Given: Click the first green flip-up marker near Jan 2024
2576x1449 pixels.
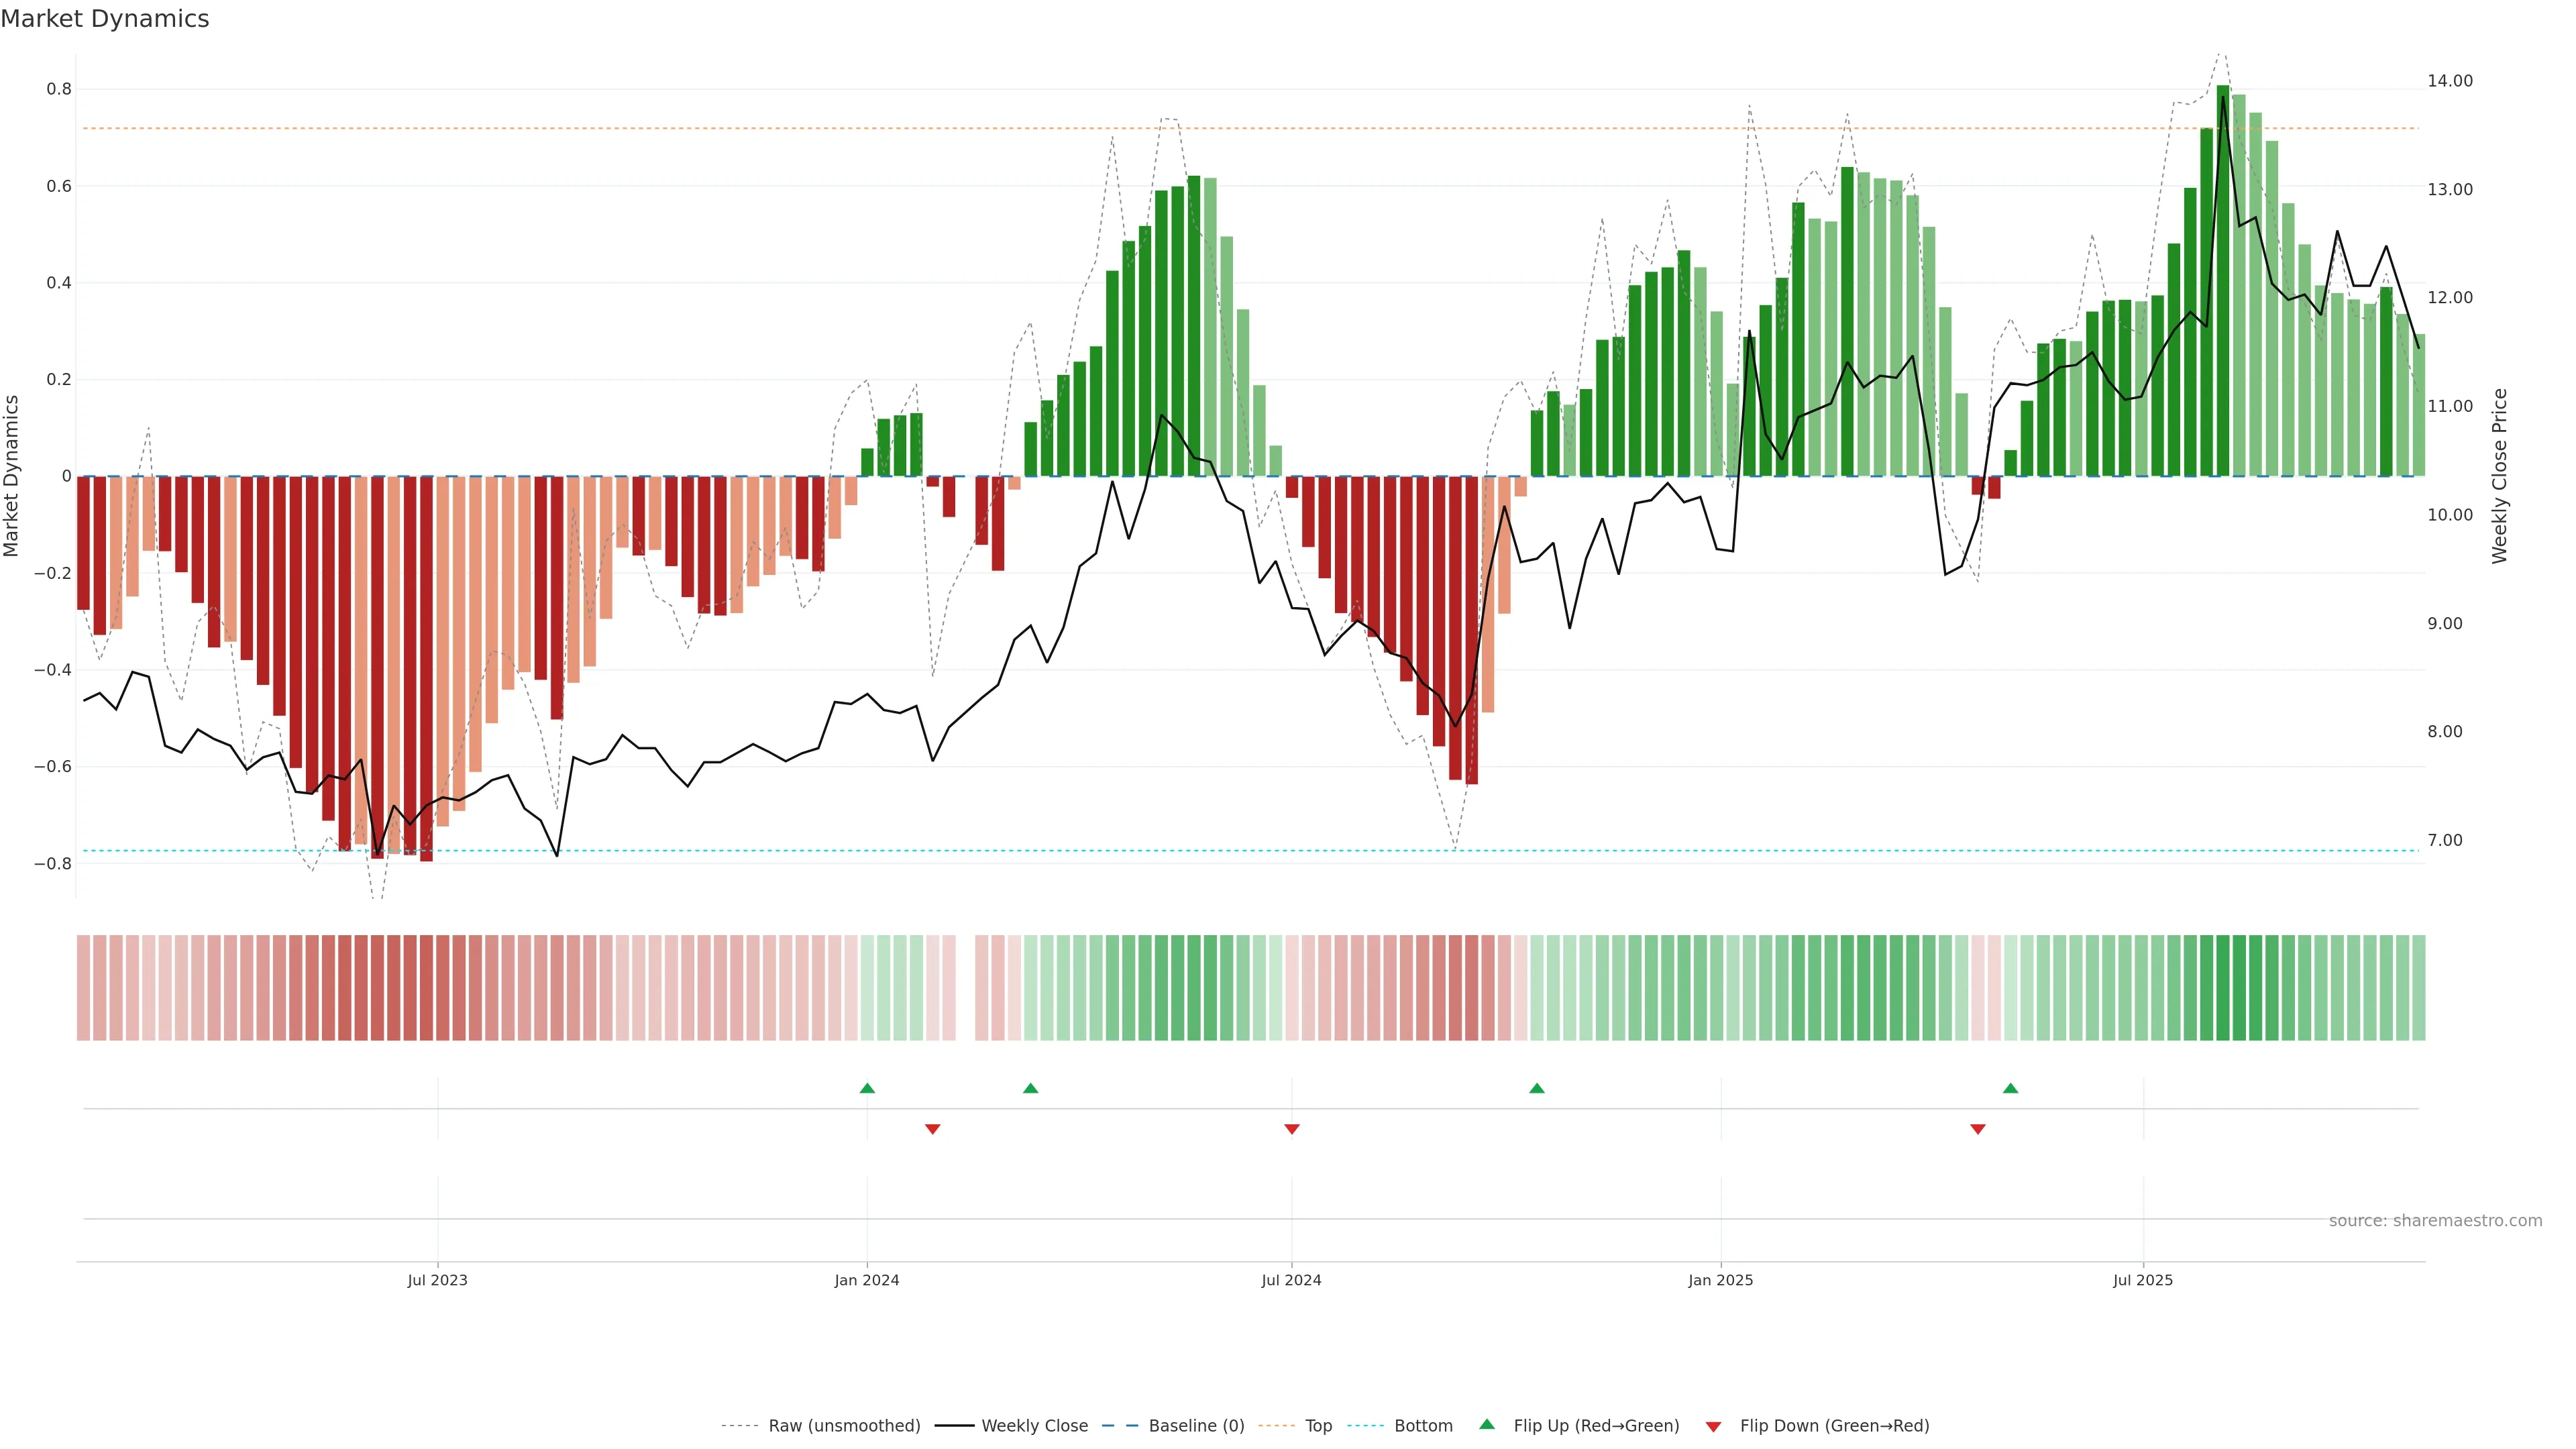Looking at the screenshot, I should click(867, 1088).
